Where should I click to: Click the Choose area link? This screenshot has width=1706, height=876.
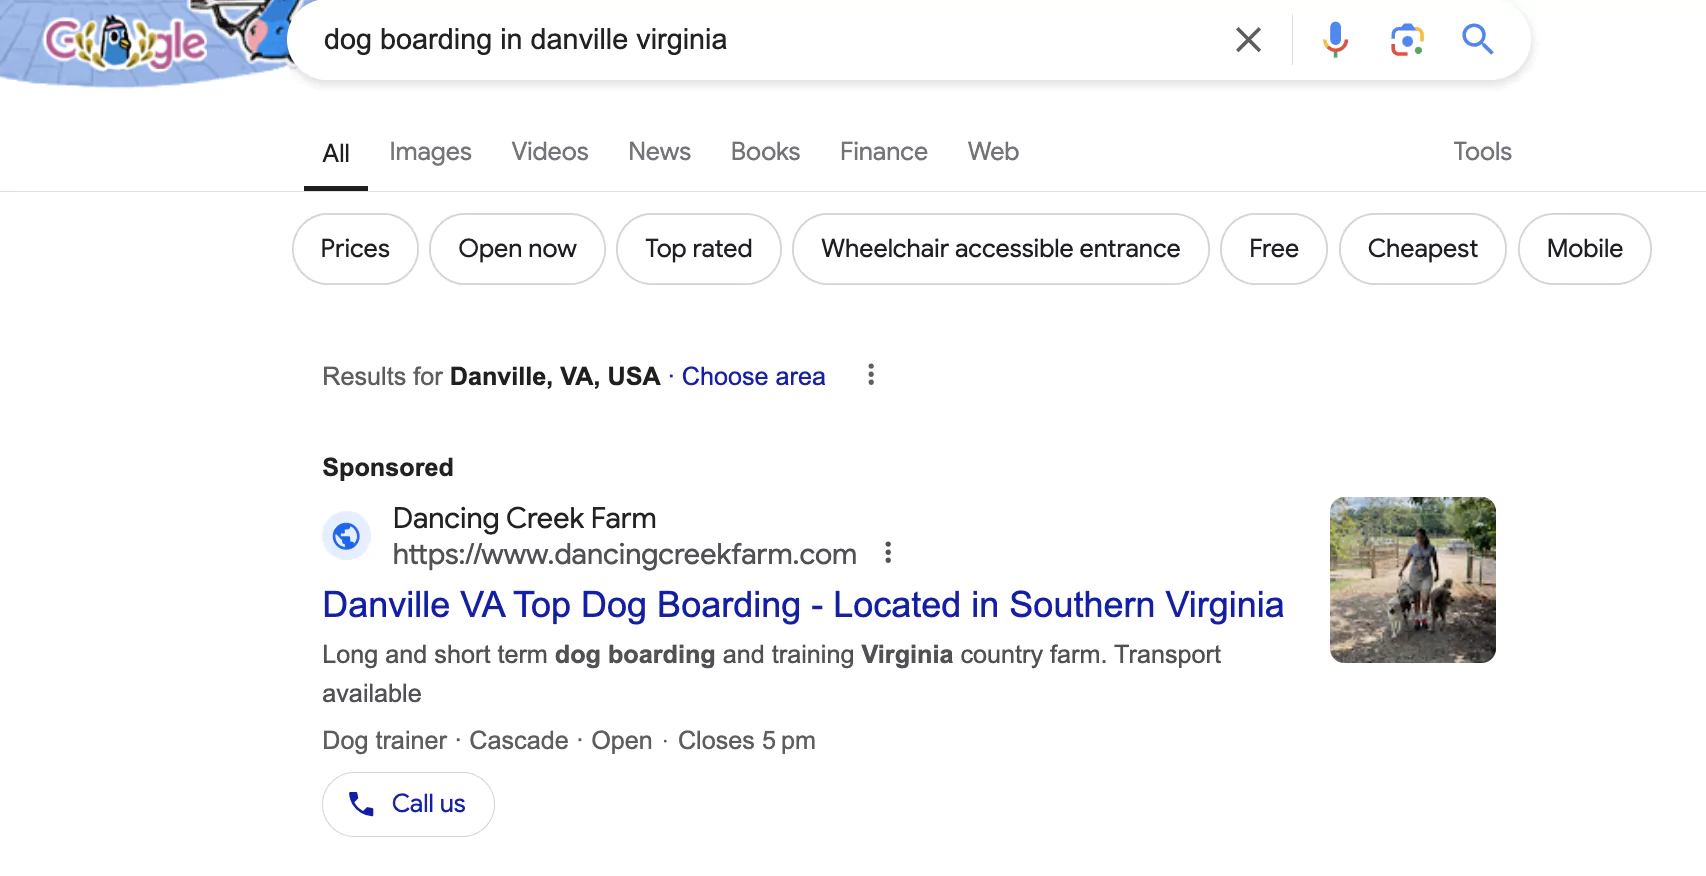point(753,377)
